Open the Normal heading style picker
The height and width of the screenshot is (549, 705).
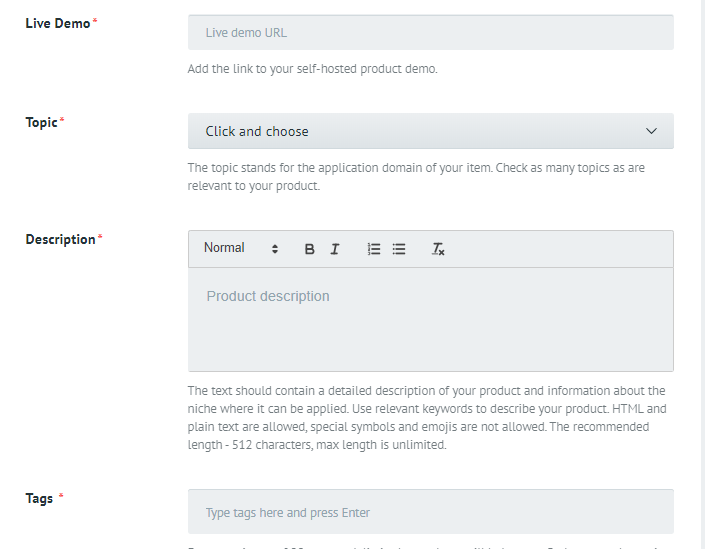tap(225, 248)
